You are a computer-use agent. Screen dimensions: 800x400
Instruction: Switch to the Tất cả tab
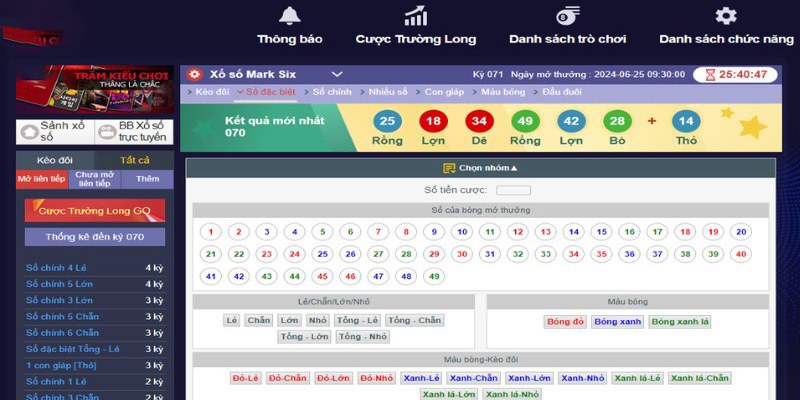click(x=135, y=160)
